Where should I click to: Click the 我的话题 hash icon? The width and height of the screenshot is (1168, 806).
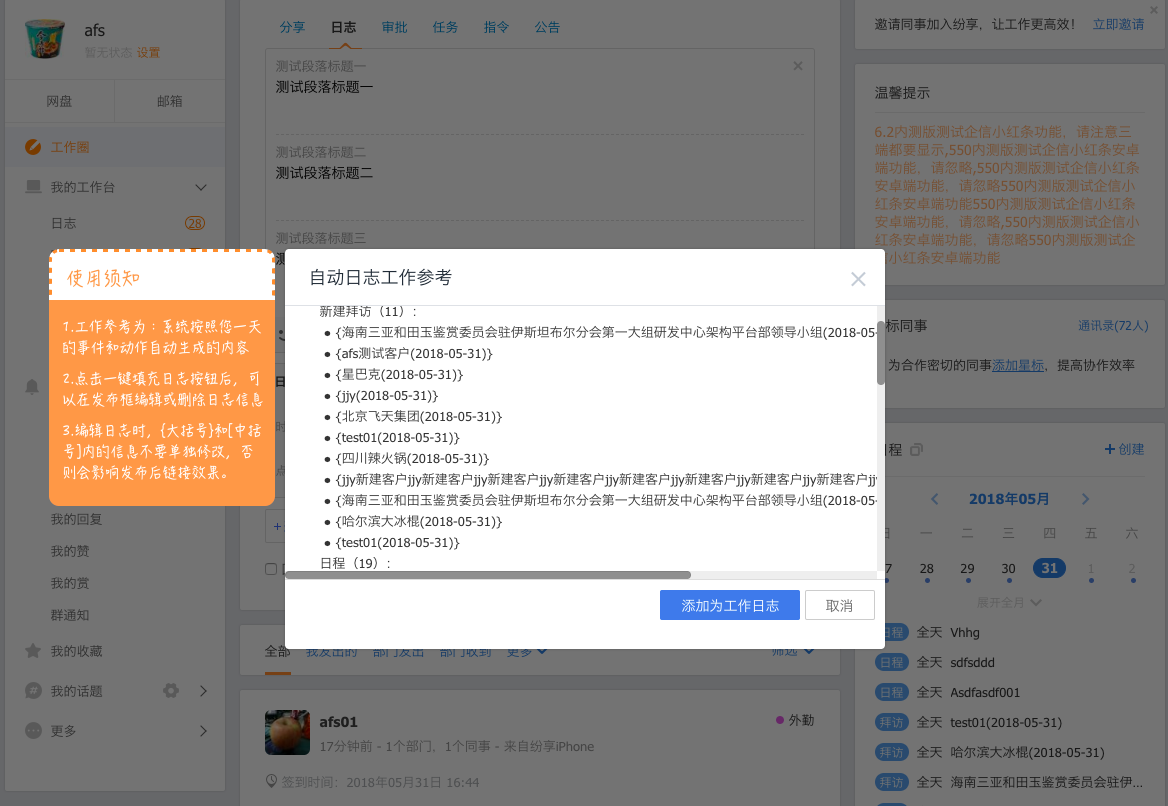click(x=33, y=691)
